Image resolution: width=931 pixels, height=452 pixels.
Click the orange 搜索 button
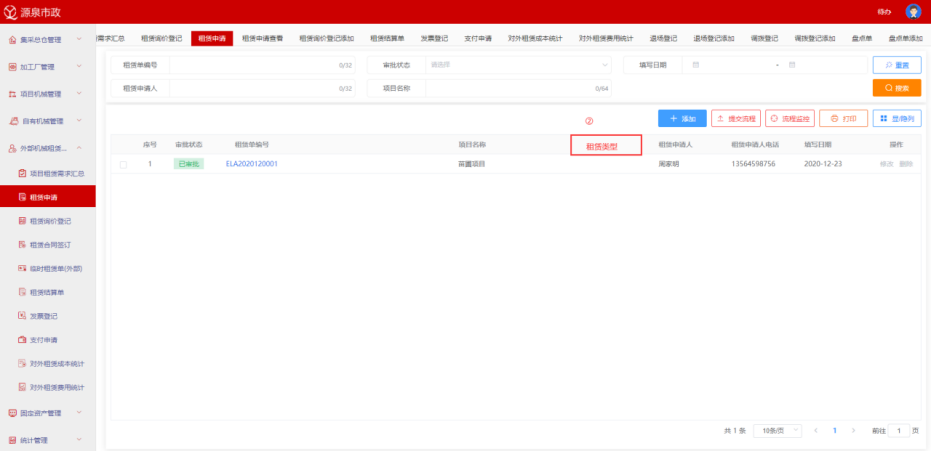[x=896, y=88]
